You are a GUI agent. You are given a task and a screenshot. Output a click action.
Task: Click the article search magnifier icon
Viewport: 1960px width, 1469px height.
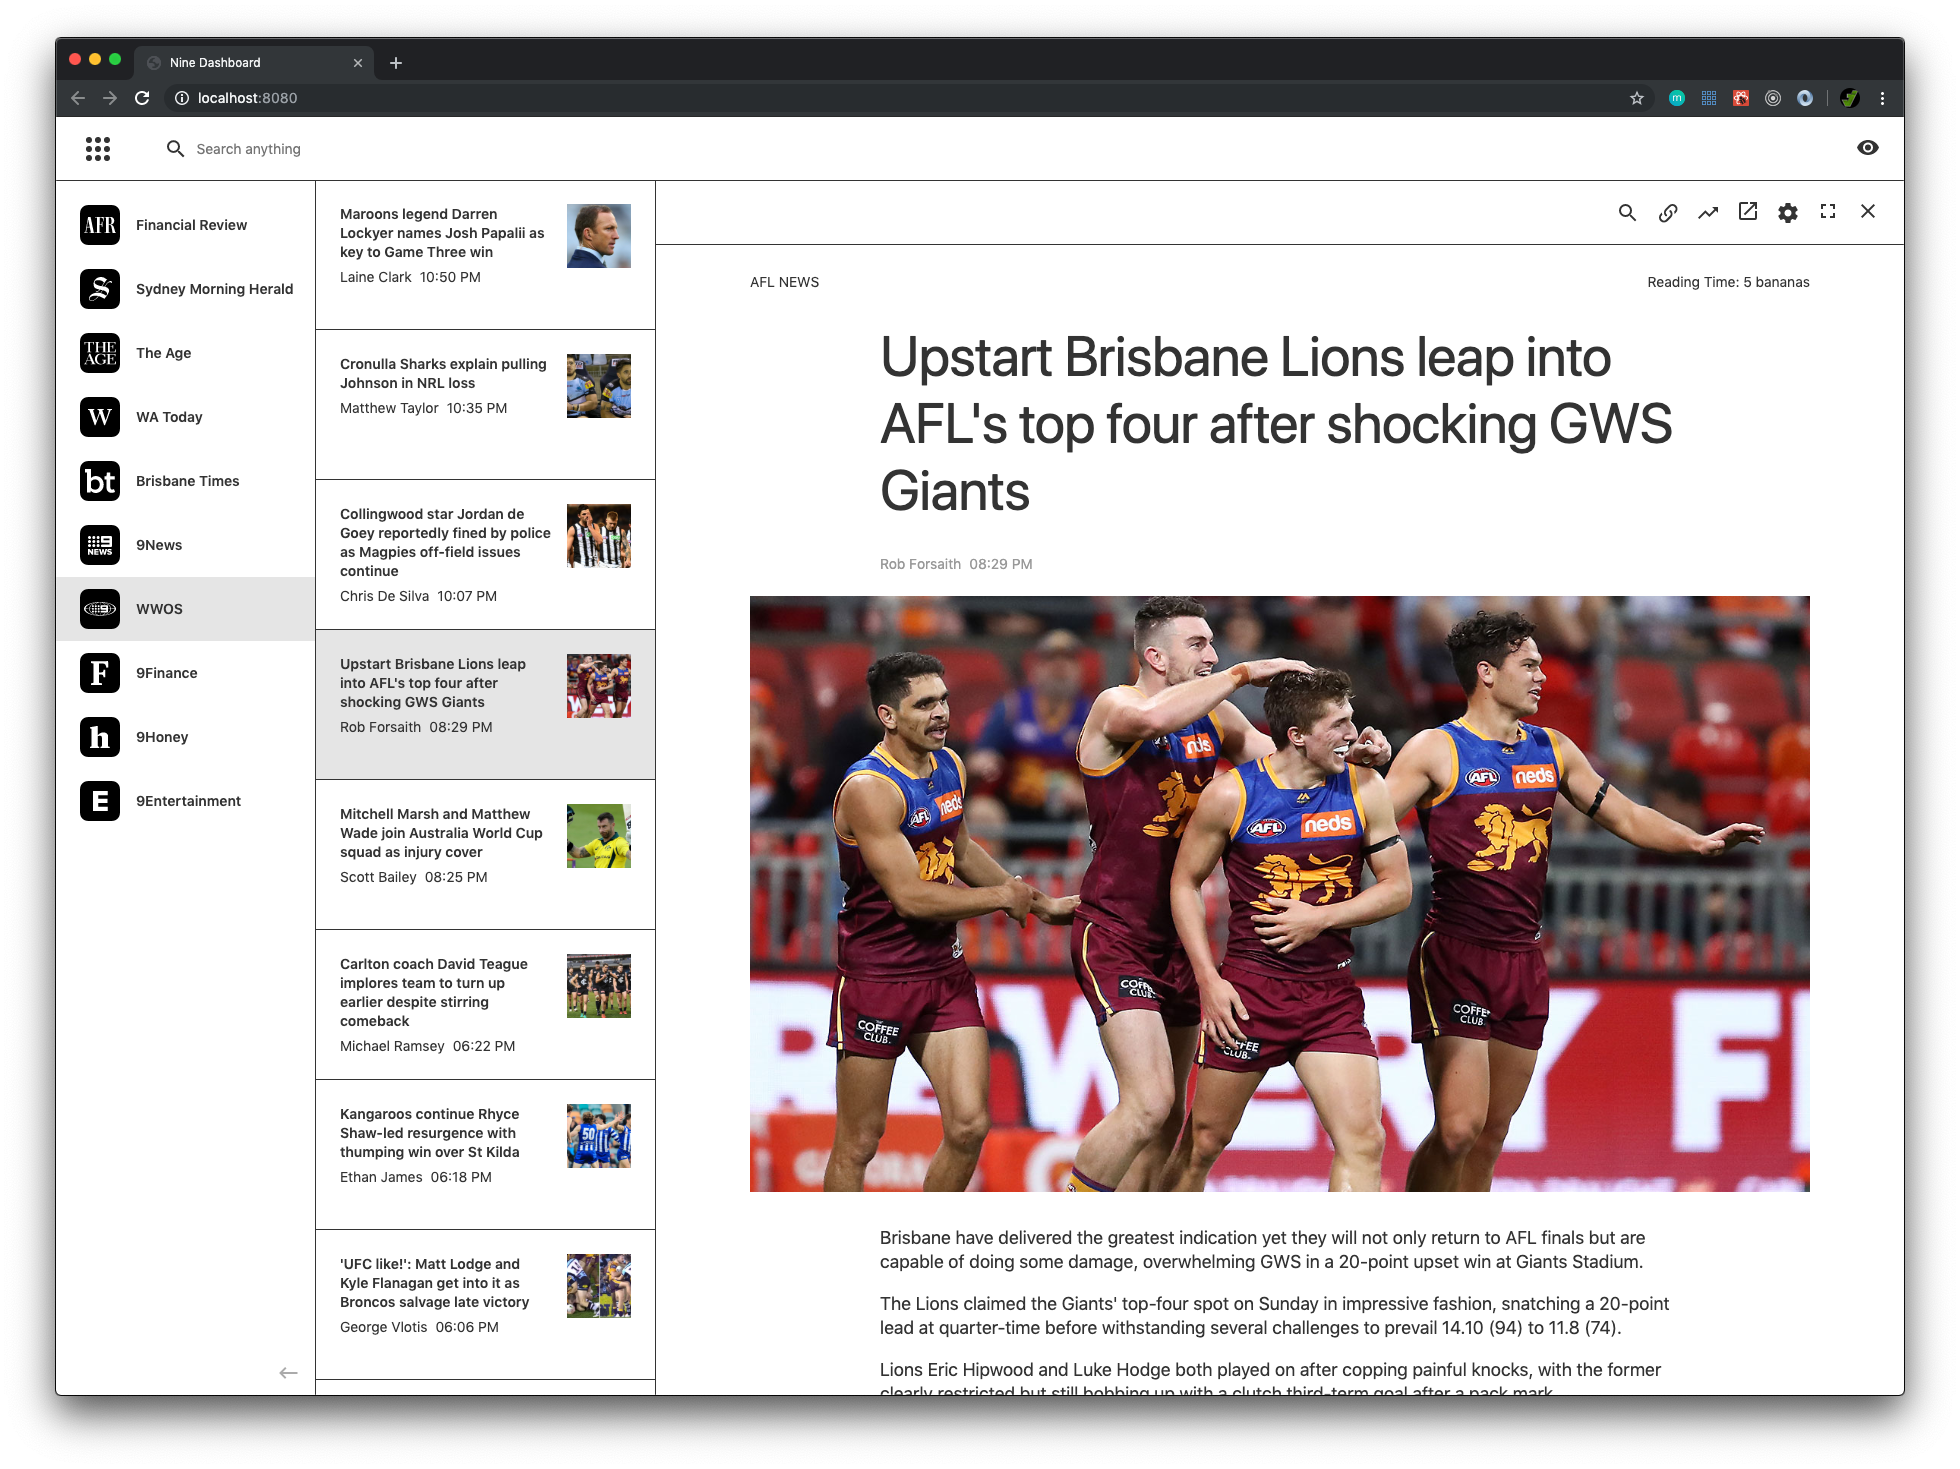tap(1627, 212)
